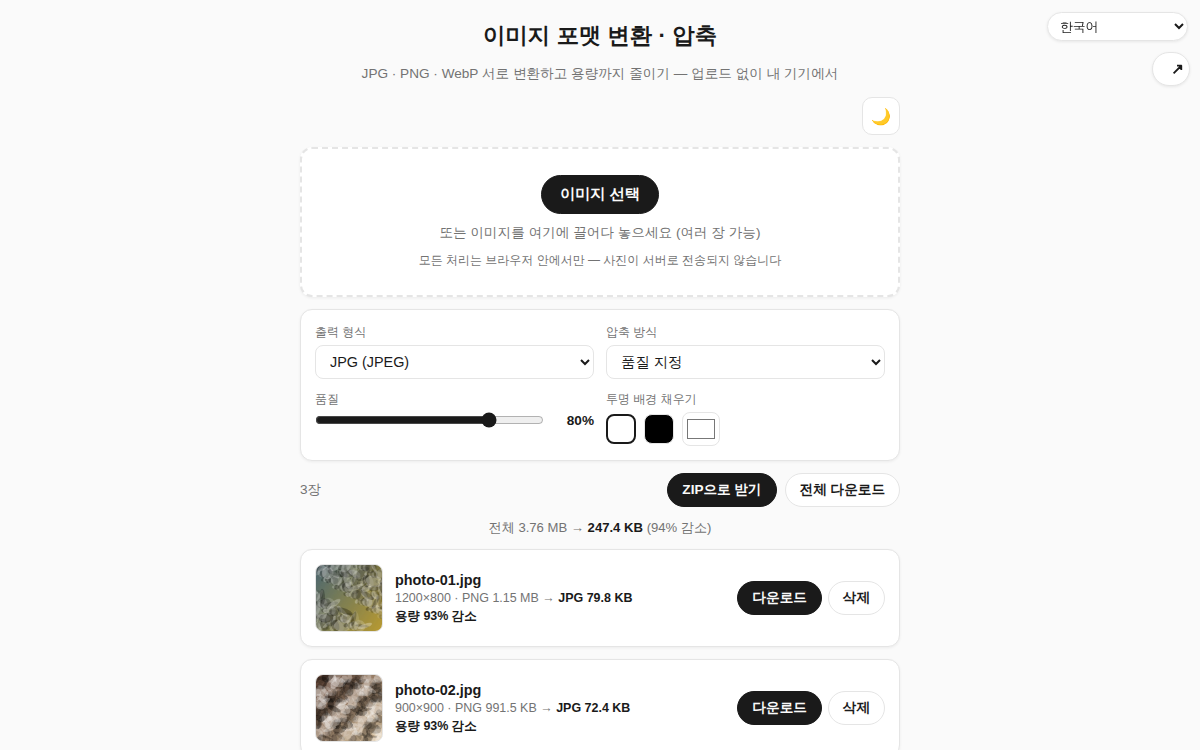This screenshot has height=750, width=1200.
Task: Click the 전체 다운로드 button
Action: tap(842, 490)
